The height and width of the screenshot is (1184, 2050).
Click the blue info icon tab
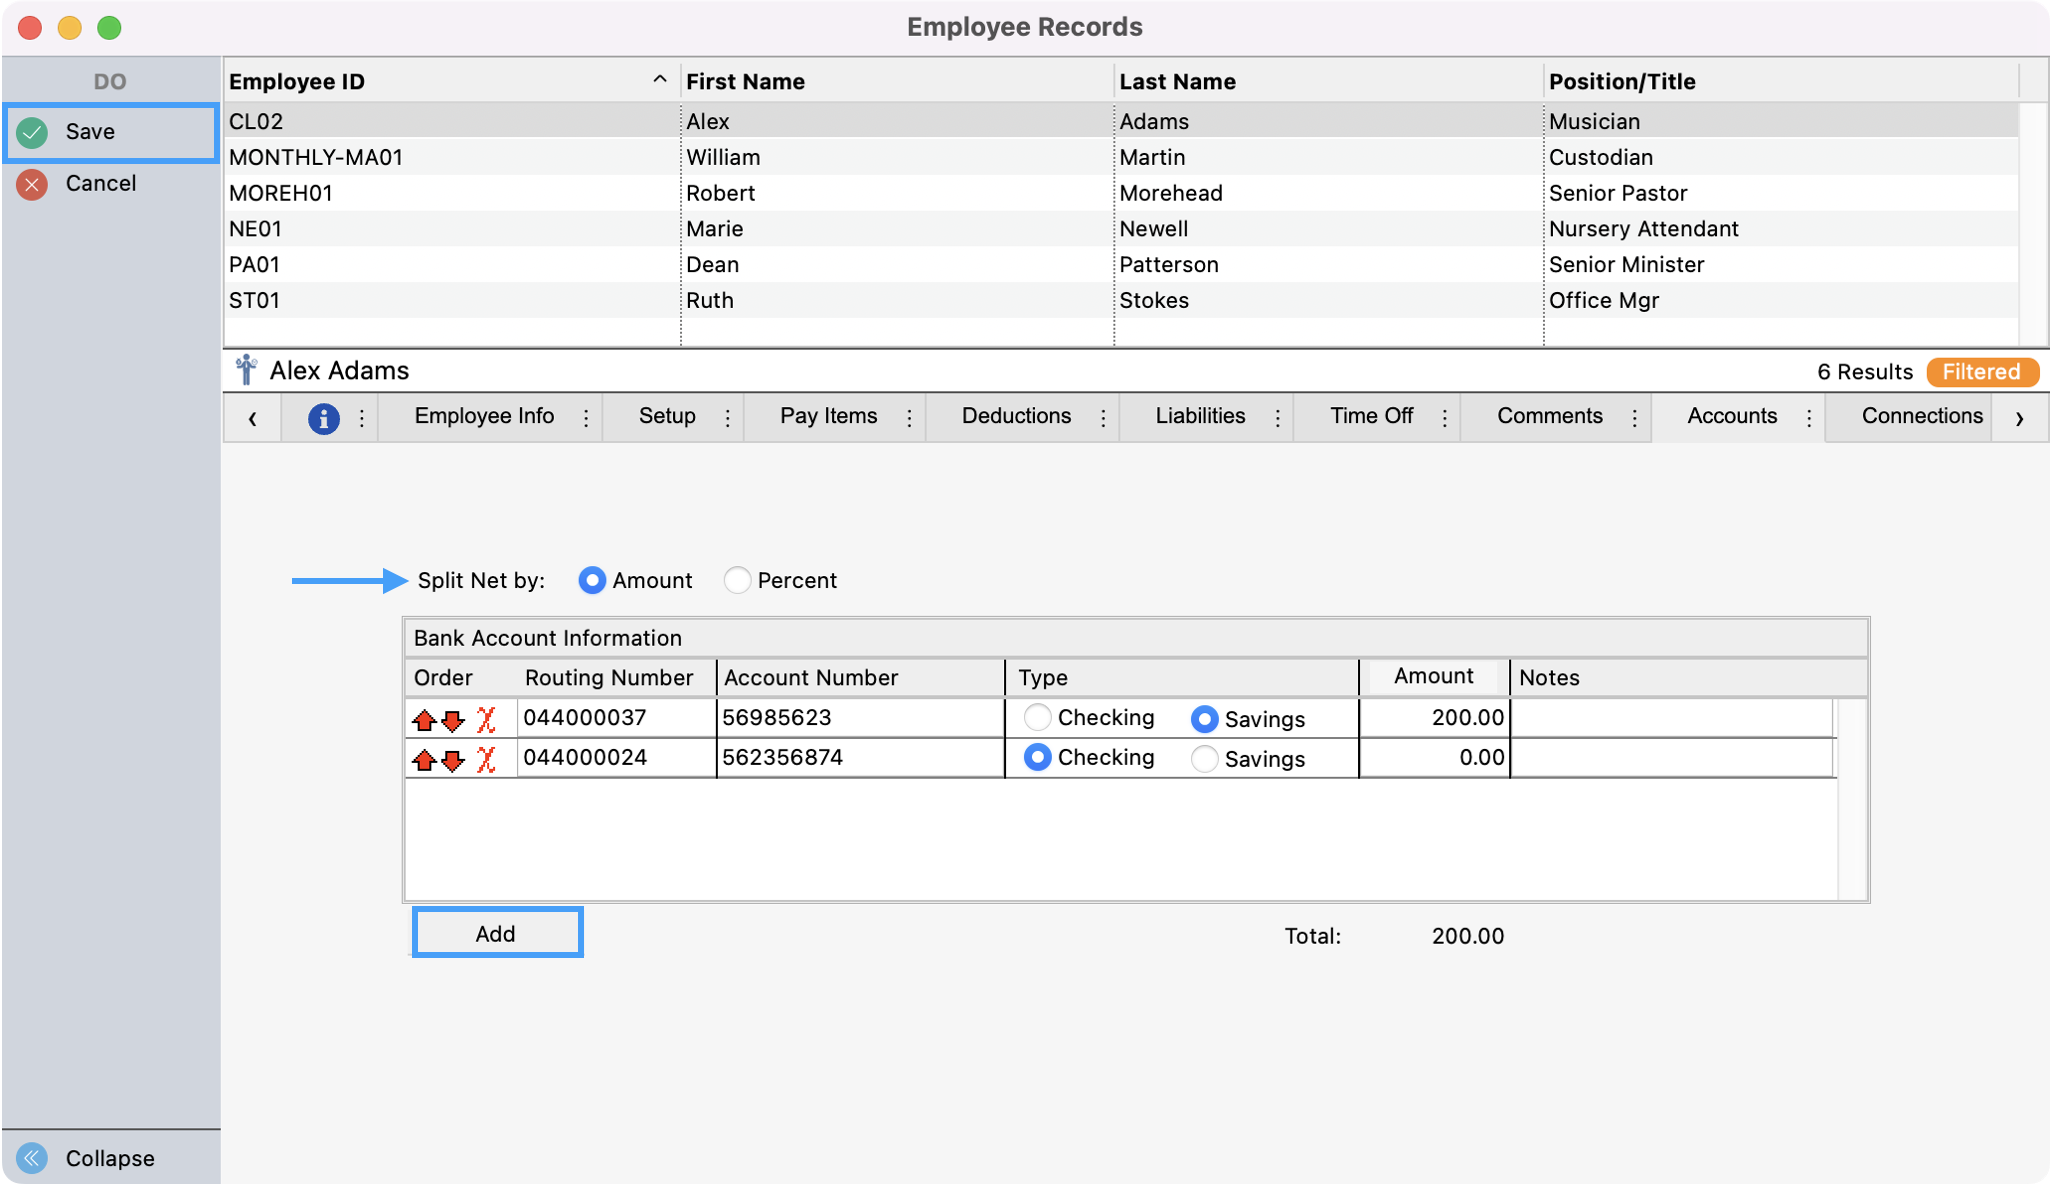coord(323,418)
